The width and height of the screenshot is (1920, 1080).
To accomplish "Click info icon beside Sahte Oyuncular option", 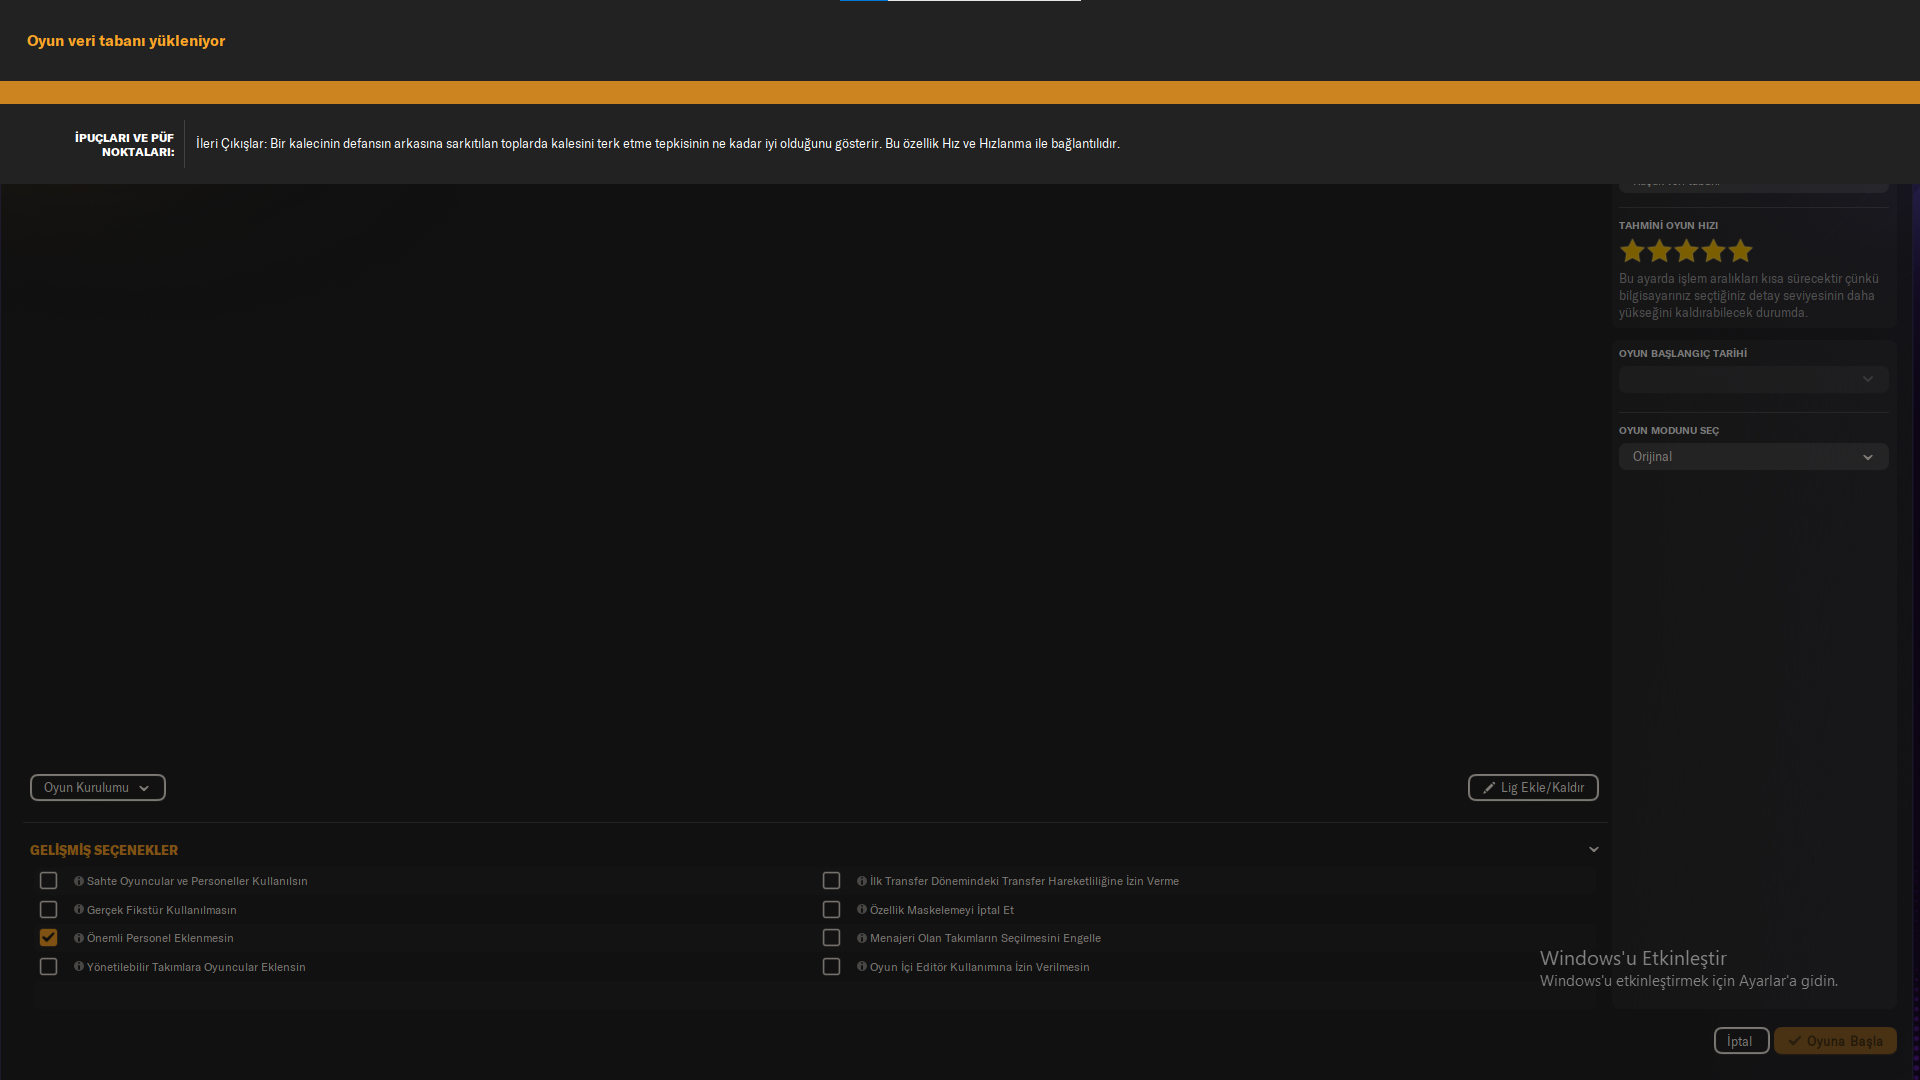I will coord(79,881).
